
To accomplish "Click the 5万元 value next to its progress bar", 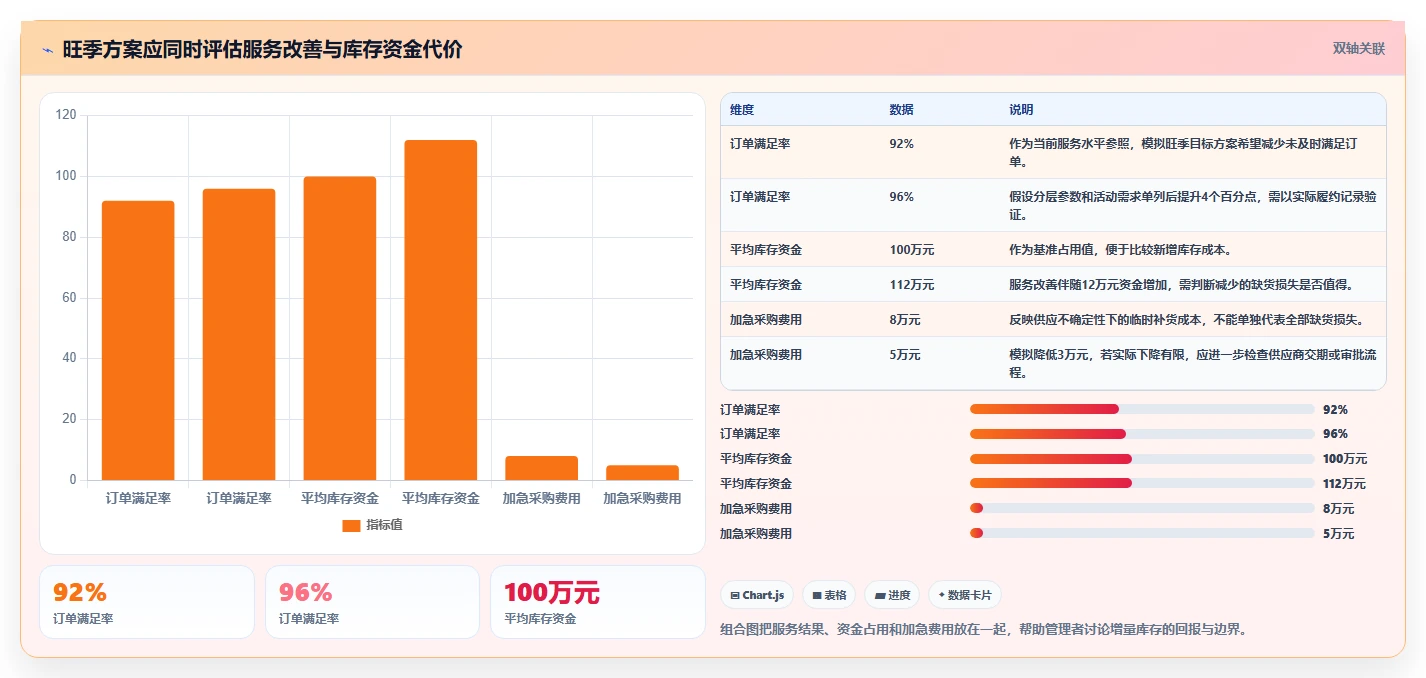I will [x=1339, y=534].
